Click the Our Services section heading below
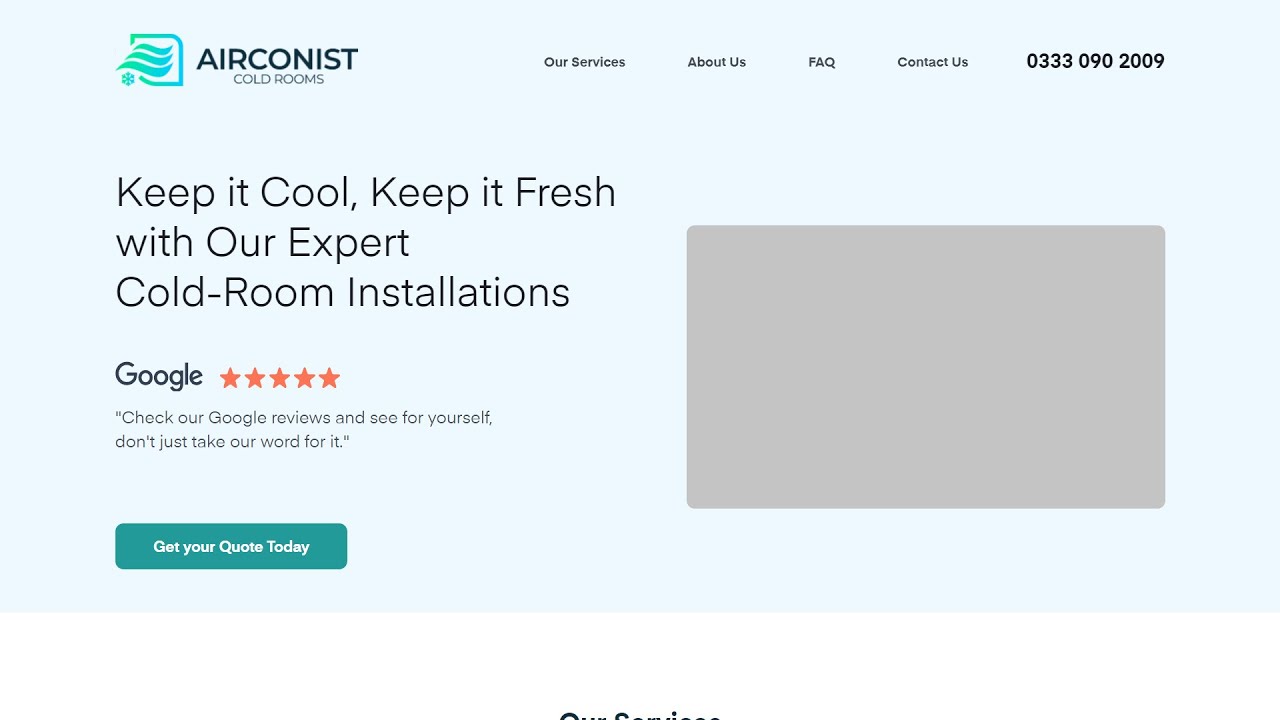Viewport: 1280px width, 720px height. [640, 715]
